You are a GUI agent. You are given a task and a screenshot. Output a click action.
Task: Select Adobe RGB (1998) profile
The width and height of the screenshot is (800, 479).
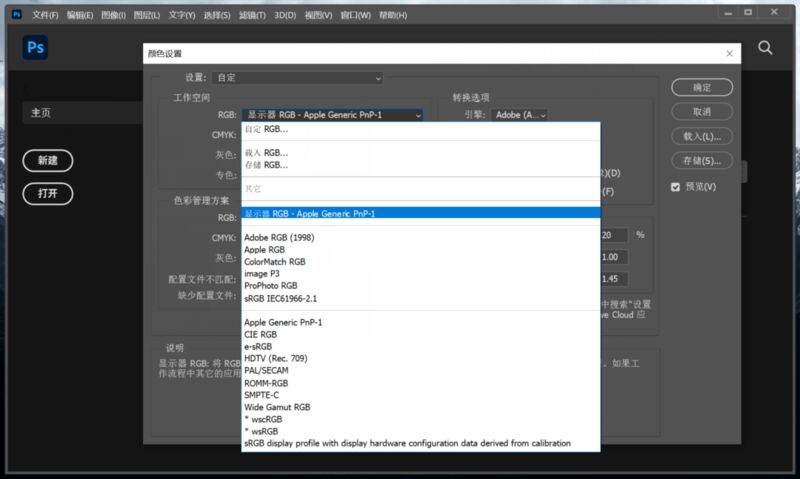pyautogui.click(x=421, y=237)
